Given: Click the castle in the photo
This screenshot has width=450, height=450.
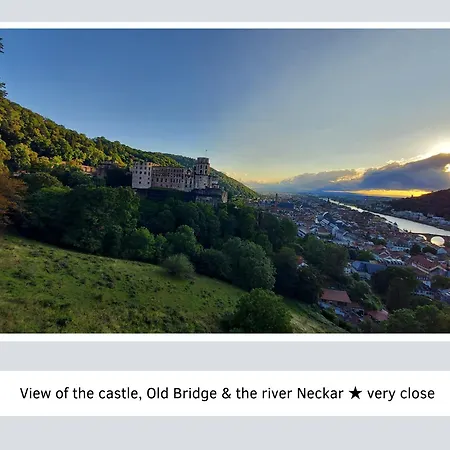Looking at the screenshot, I should pos(179,179).
